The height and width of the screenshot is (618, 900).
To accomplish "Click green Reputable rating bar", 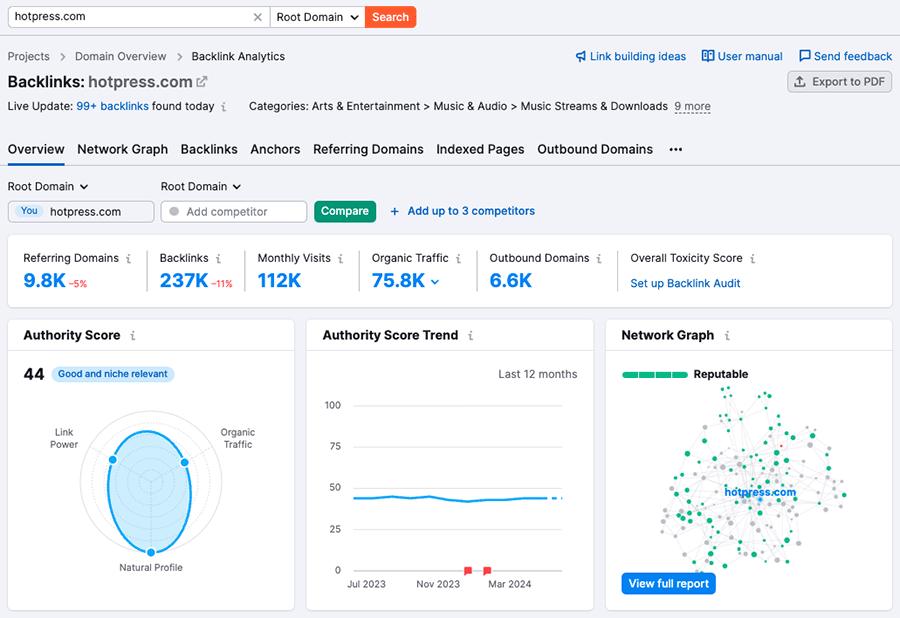I will pyautogui.click(x=655, y=375).
